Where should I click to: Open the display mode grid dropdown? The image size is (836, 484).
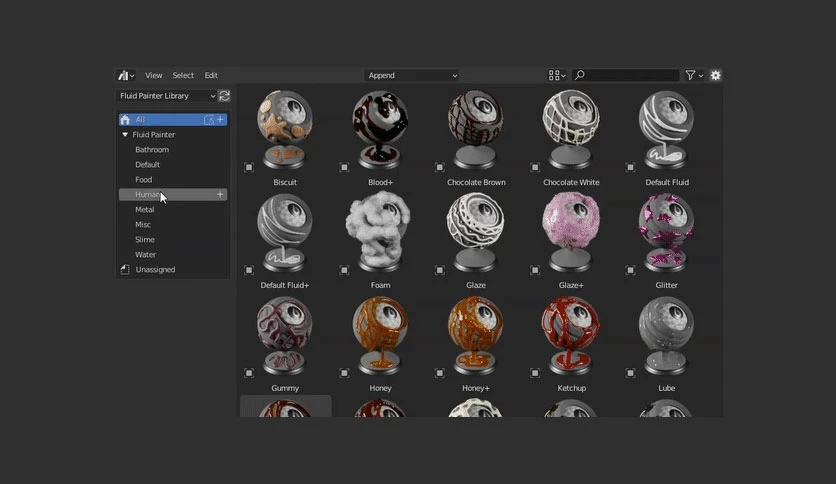[x=557, y=75]
